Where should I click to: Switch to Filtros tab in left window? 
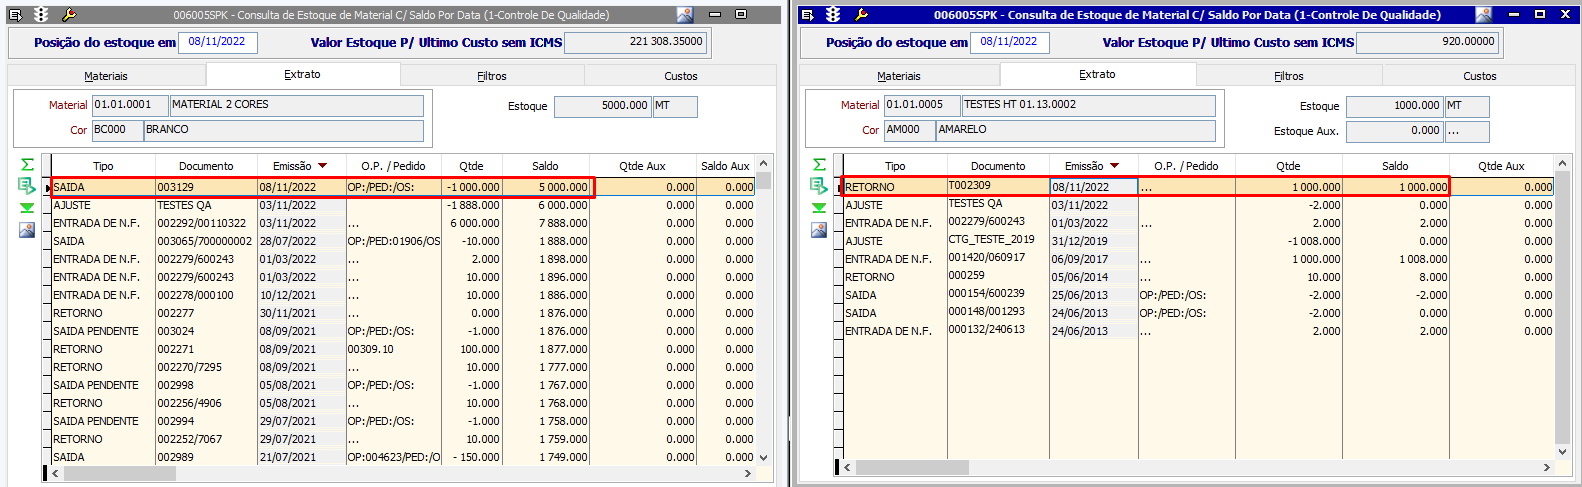pyautogui.click(x=491, y=76)
